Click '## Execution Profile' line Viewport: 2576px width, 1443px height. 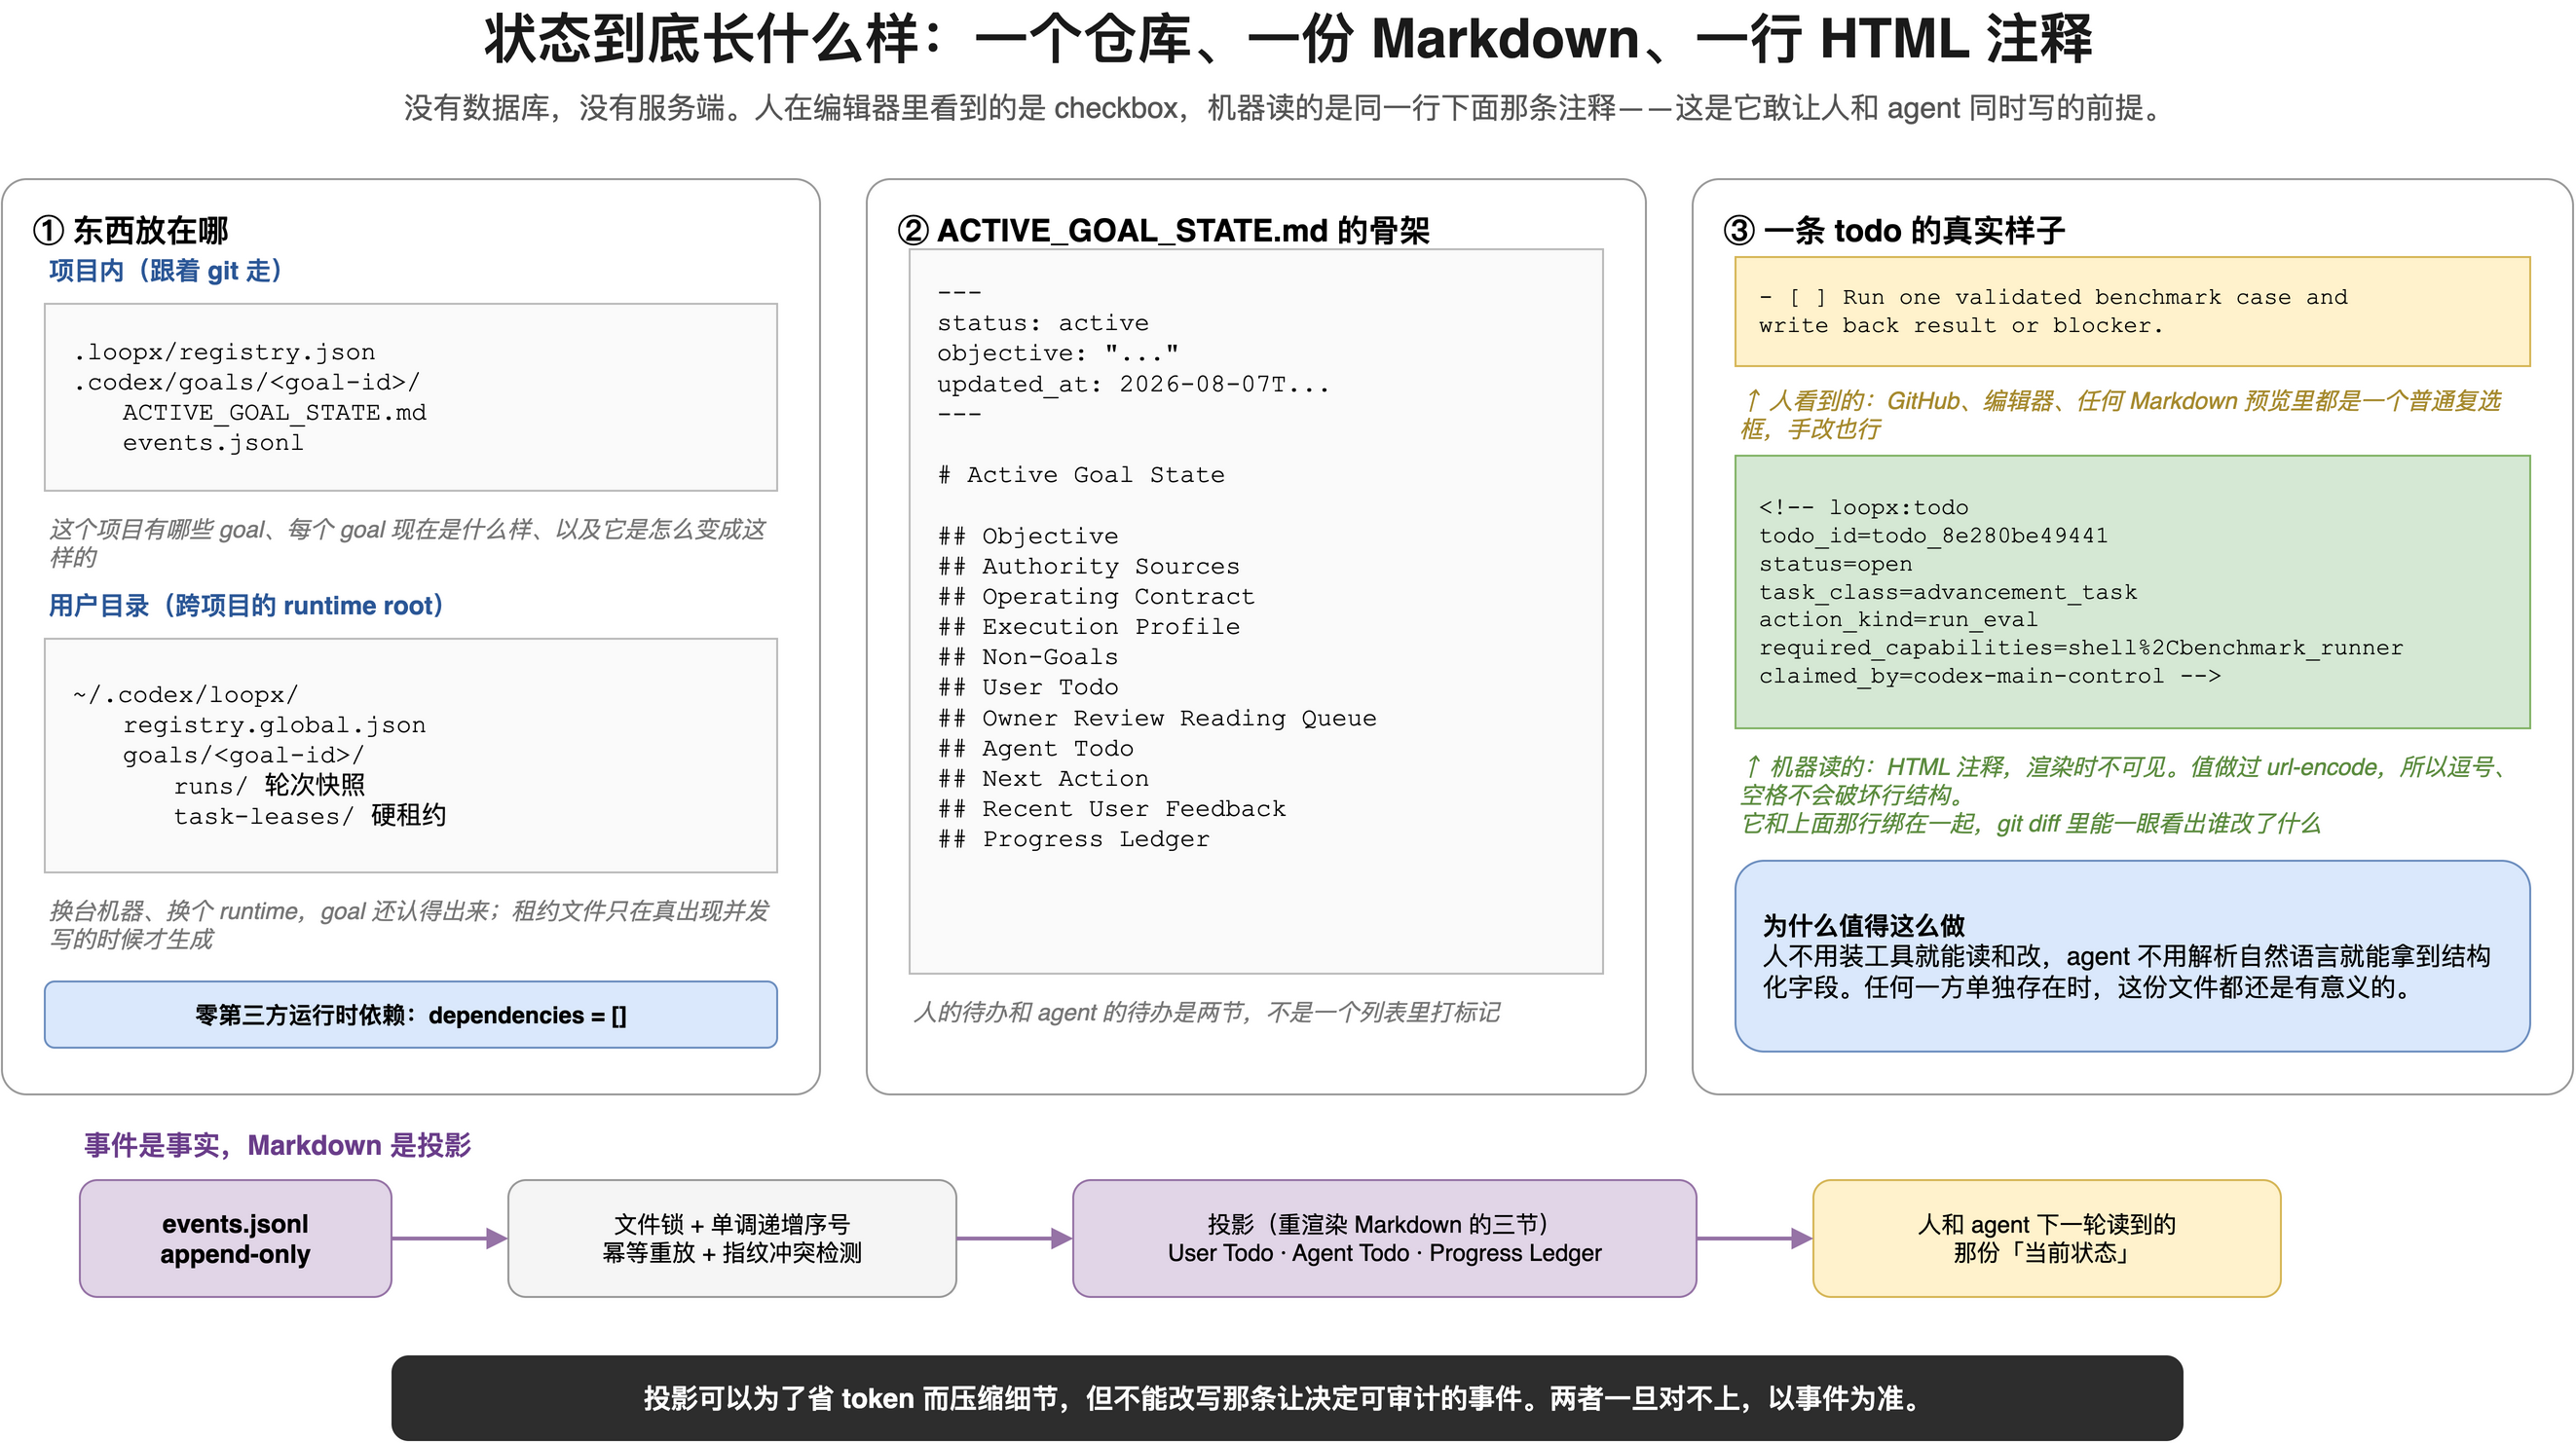tap(1089, 626)
